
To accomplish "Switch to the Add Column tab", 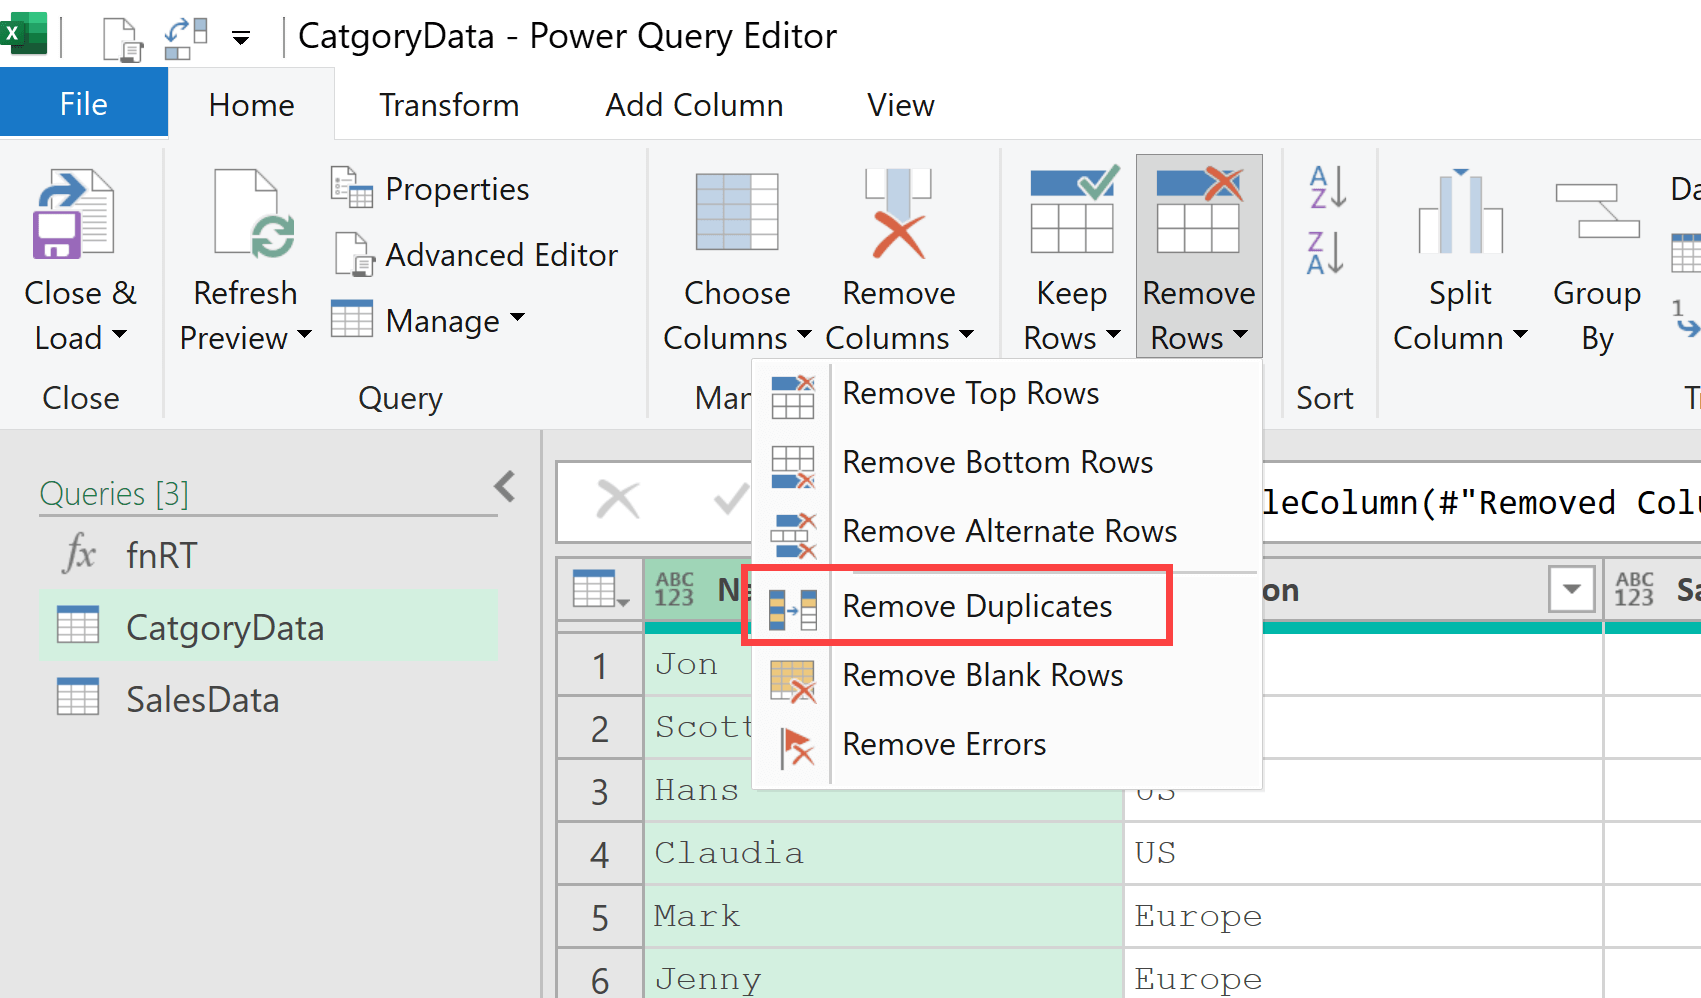I will click(694, 105).
